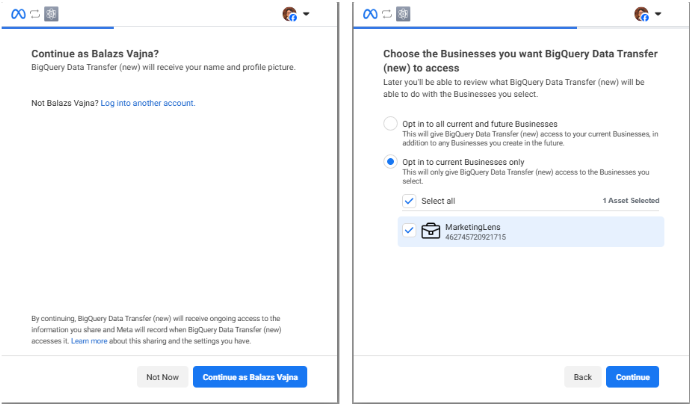Go back using the Back button
The width and height of the screenshot is (692, 406).
583,377
